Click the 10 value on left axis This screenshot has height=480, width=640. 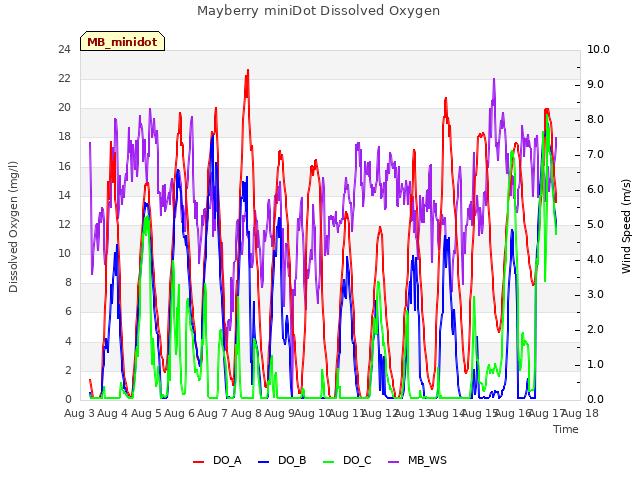(64, 253)
